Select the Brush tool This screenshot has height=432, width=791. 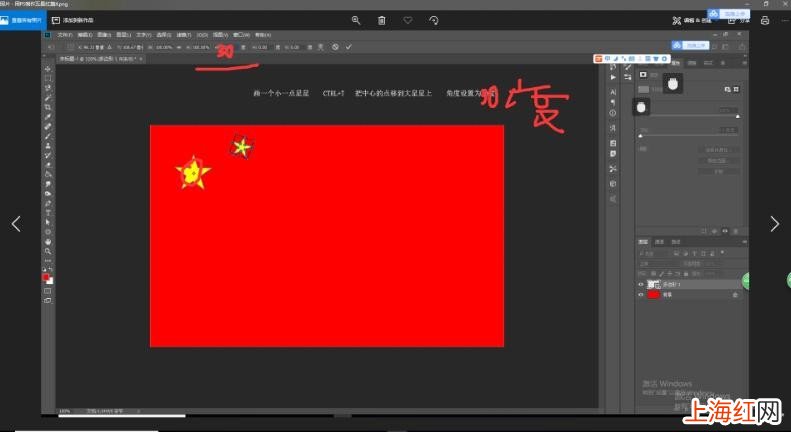[x=48, y=136]
